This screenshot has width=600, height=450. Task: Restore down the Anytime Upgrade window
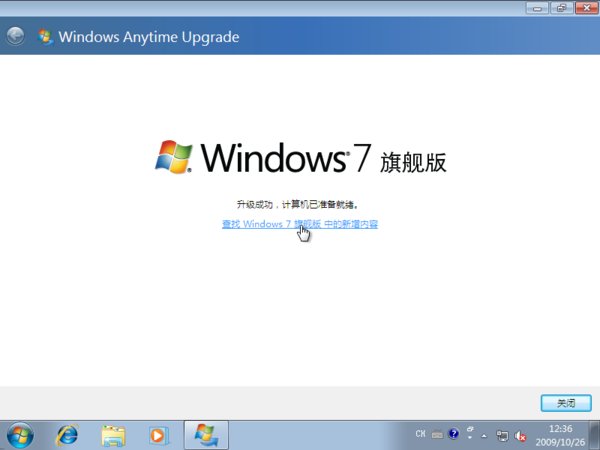click(x=561, y=8)
